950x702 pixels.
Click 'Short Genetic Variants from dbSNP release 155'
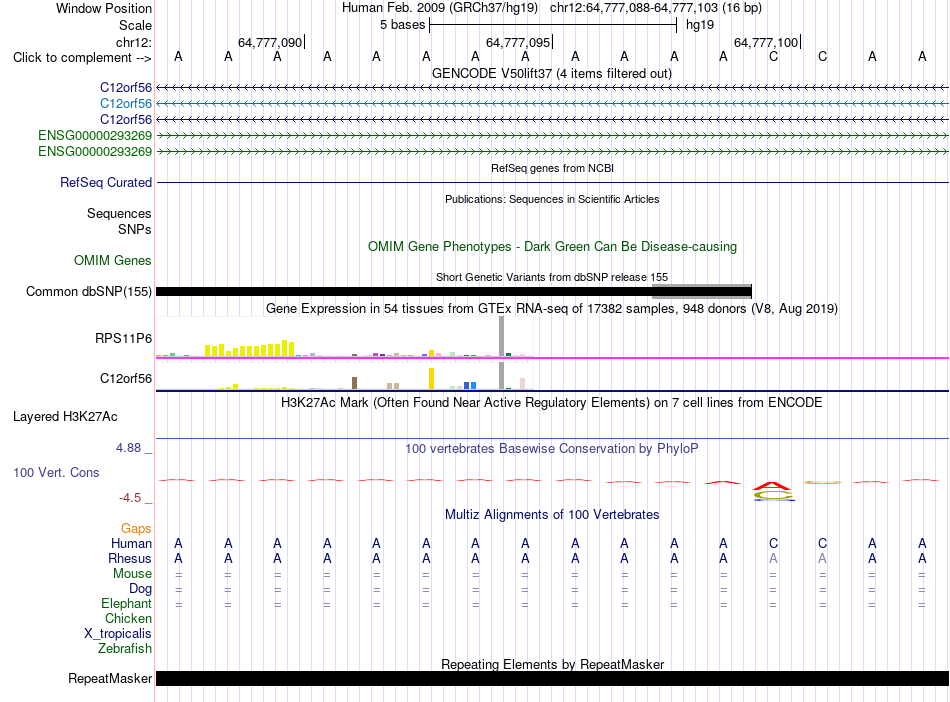(552, 277)
